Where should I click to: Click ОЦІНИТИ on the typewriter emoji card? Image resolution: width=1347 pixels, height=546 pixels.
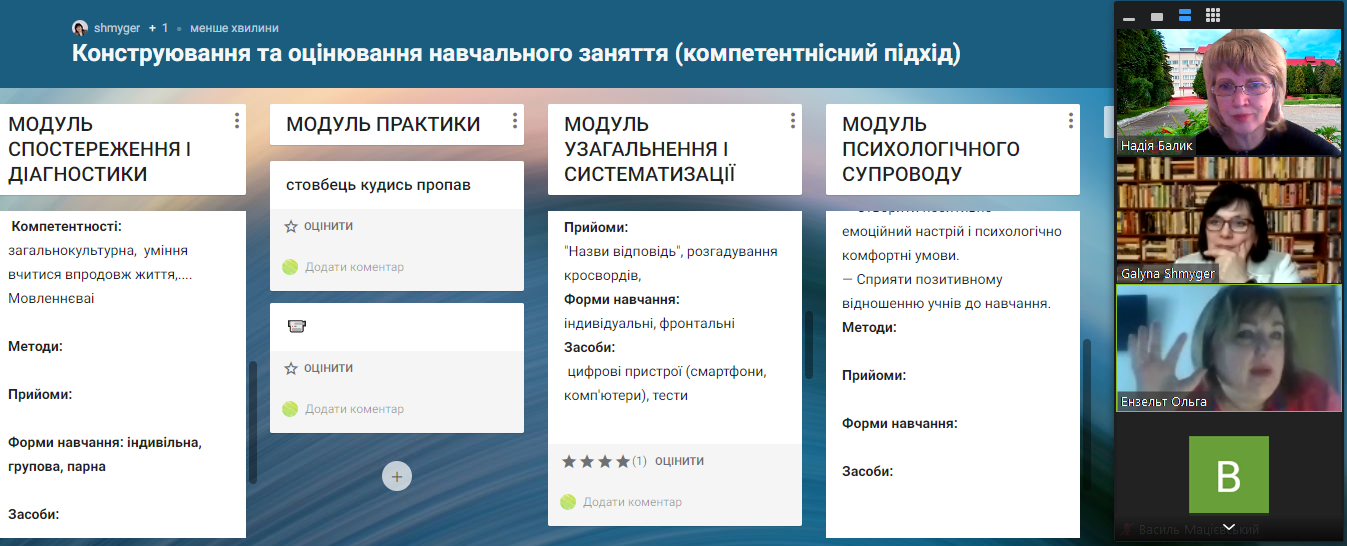[328, 369]
